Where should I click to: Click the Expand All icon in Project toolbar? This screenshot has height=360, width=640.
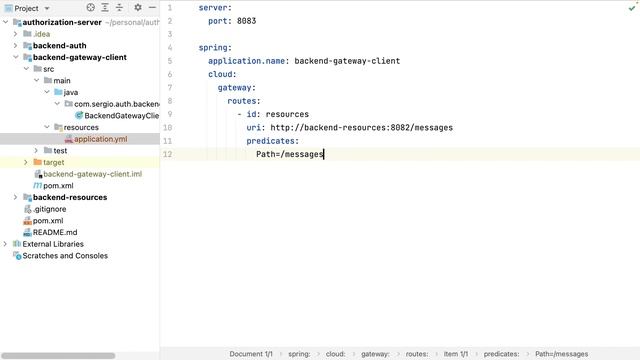105,7
